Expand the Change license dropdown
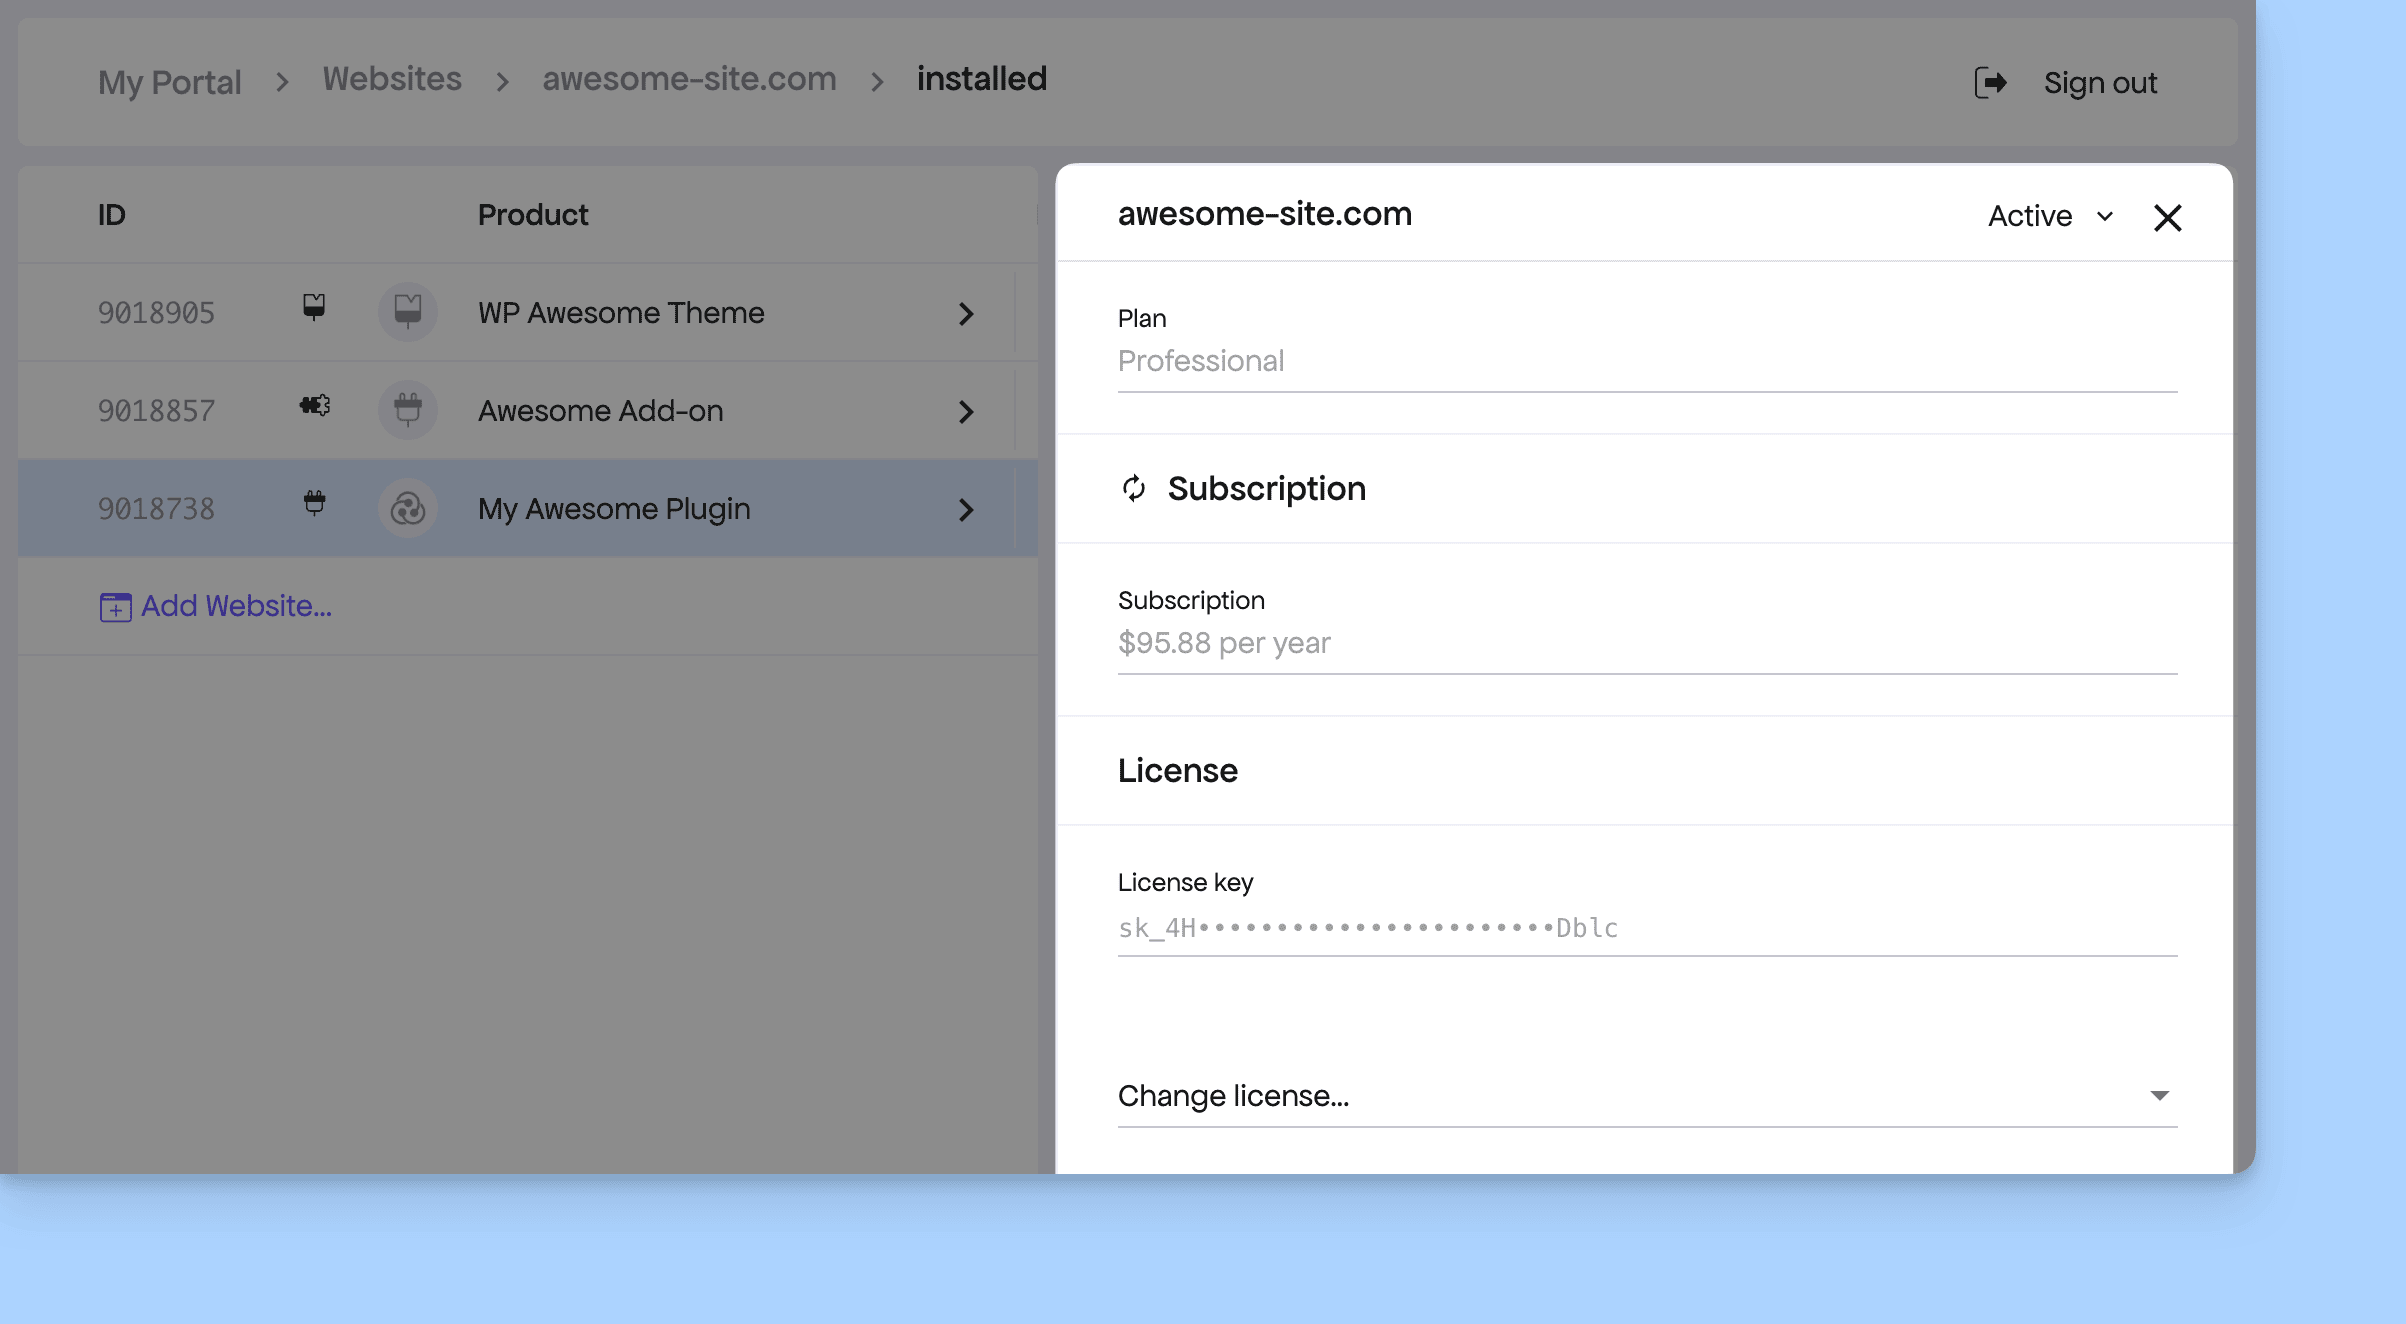The width and height of the screenshot is (2406, 1324). [1647, 1096]
